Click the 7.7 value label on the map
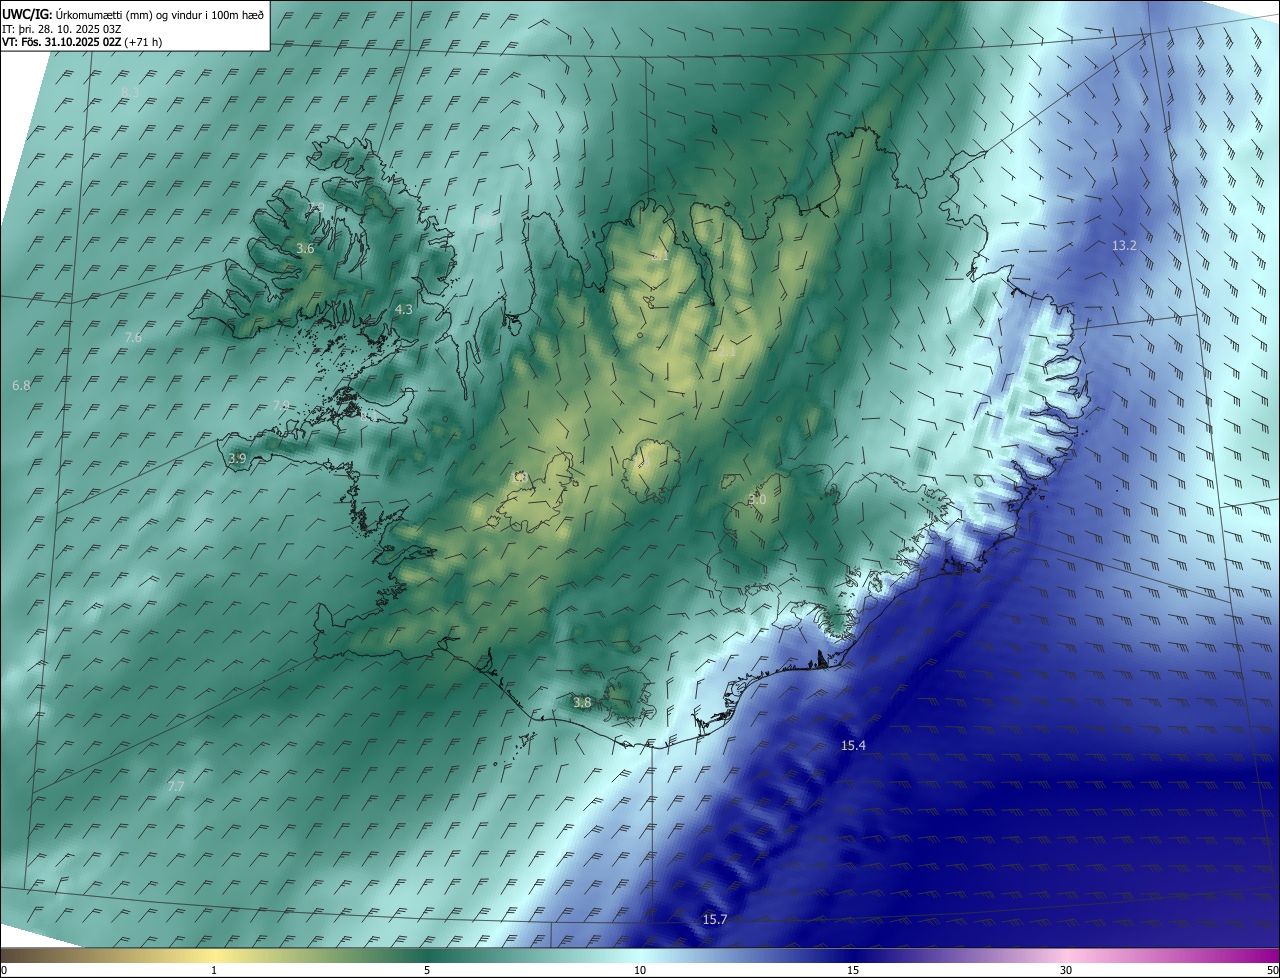1280x978 pixels. (176, 787)
